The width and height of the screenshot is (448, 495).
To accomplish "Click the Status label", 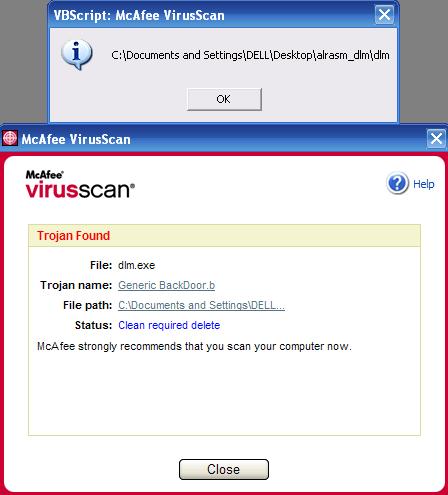I will coord(93,325).
